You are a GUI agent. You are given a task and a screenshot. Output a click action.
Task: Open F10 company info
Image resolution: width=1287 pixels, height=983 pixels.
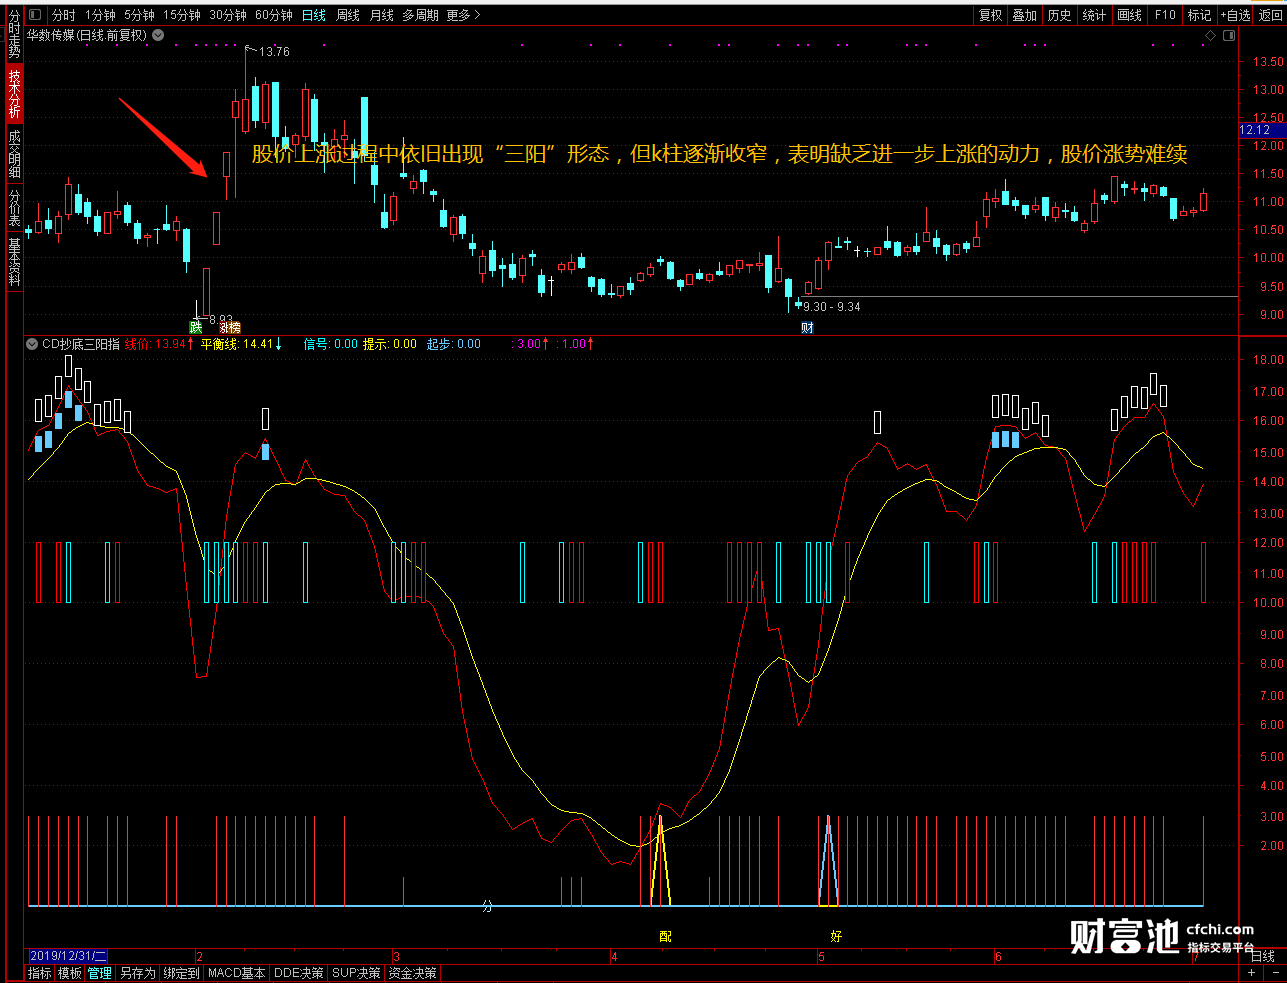[x=1165, y=15]
